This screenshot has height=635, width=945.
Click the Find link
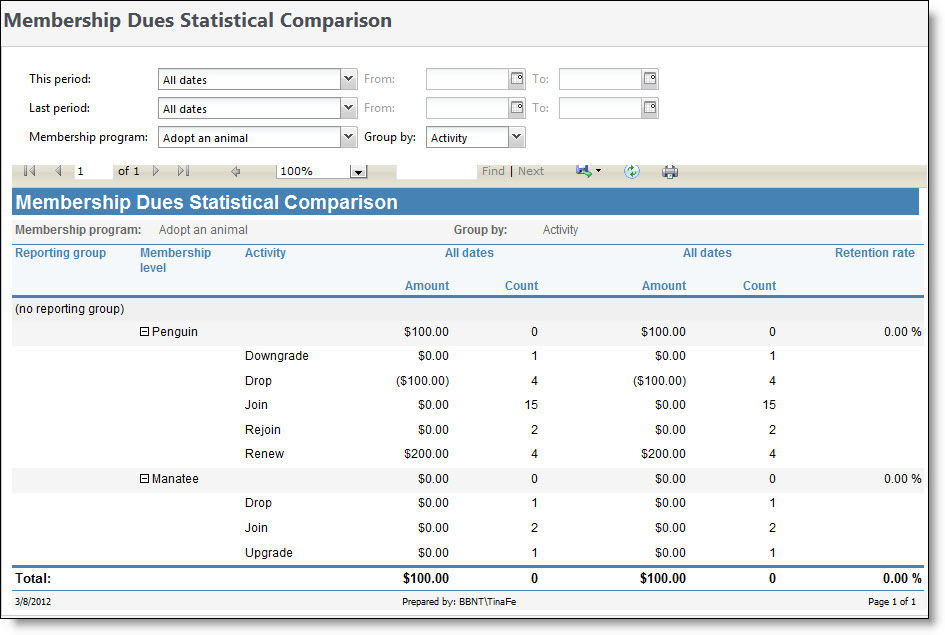(x=492, y=171)
